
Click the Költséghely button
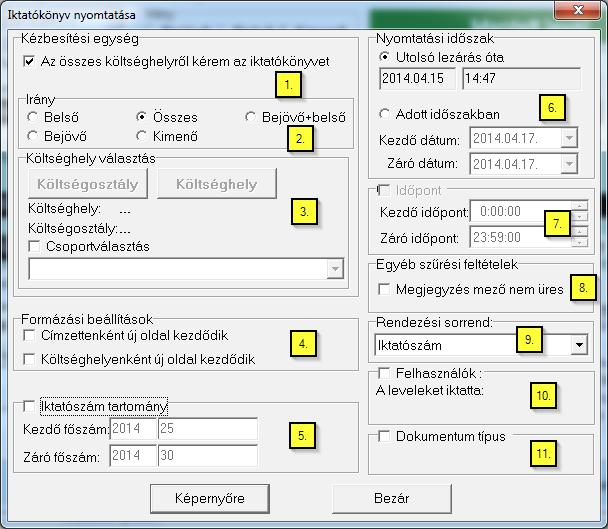pyautogui.click(x=217, y=184)
